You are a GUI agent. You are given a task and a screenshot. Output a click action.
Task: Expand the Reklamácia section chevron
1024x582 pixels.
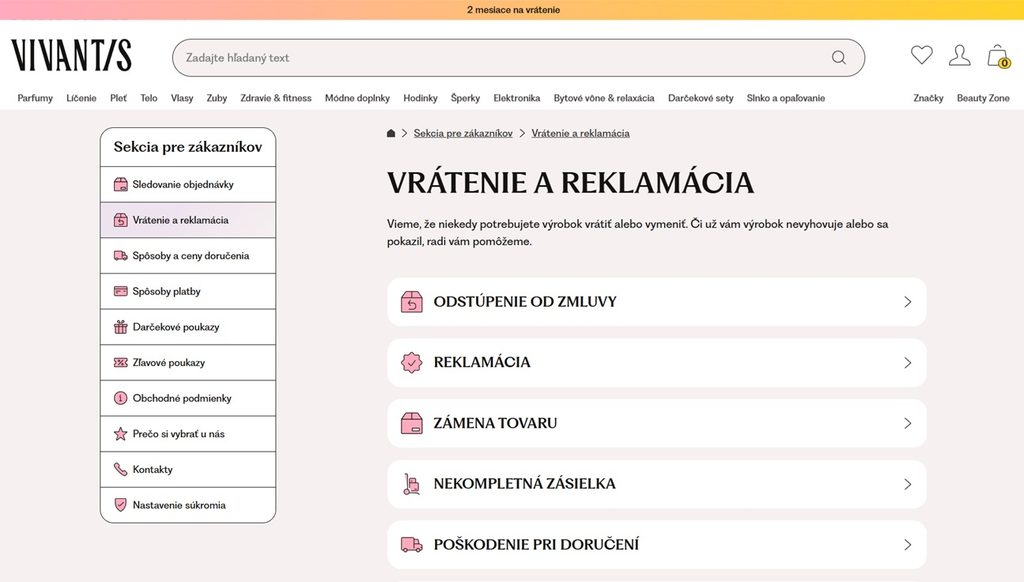pos(908,363)
